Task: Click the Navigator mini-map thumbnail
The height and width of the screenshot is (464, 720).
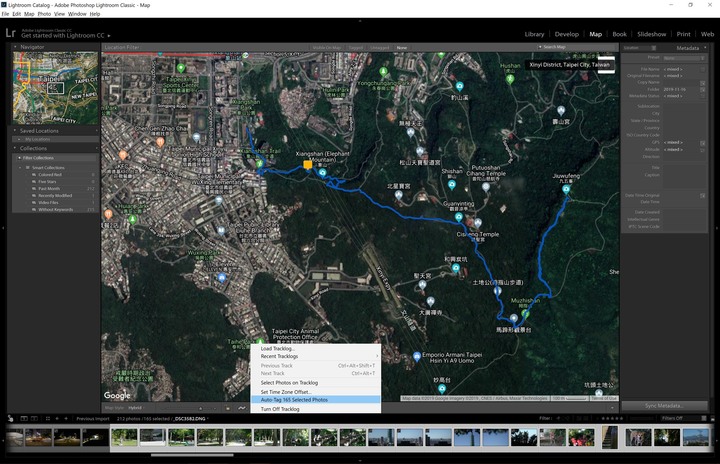Action: tap(56, 88)
